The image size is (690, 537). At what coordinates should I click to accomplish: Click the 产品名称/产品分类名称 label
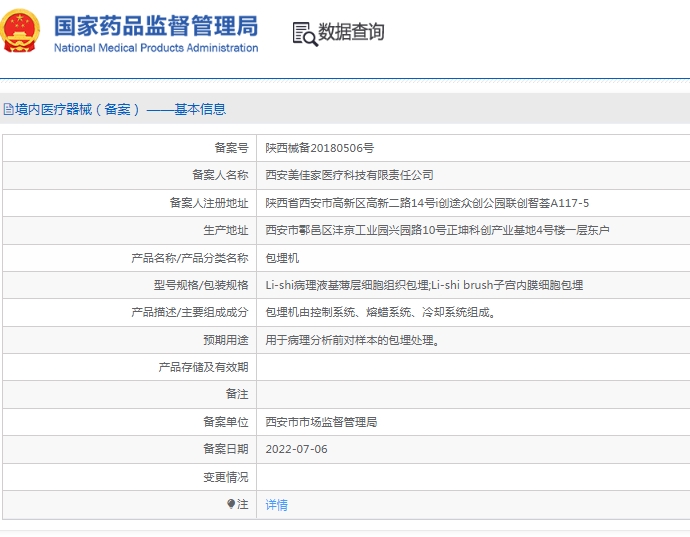tap(190, 258)
